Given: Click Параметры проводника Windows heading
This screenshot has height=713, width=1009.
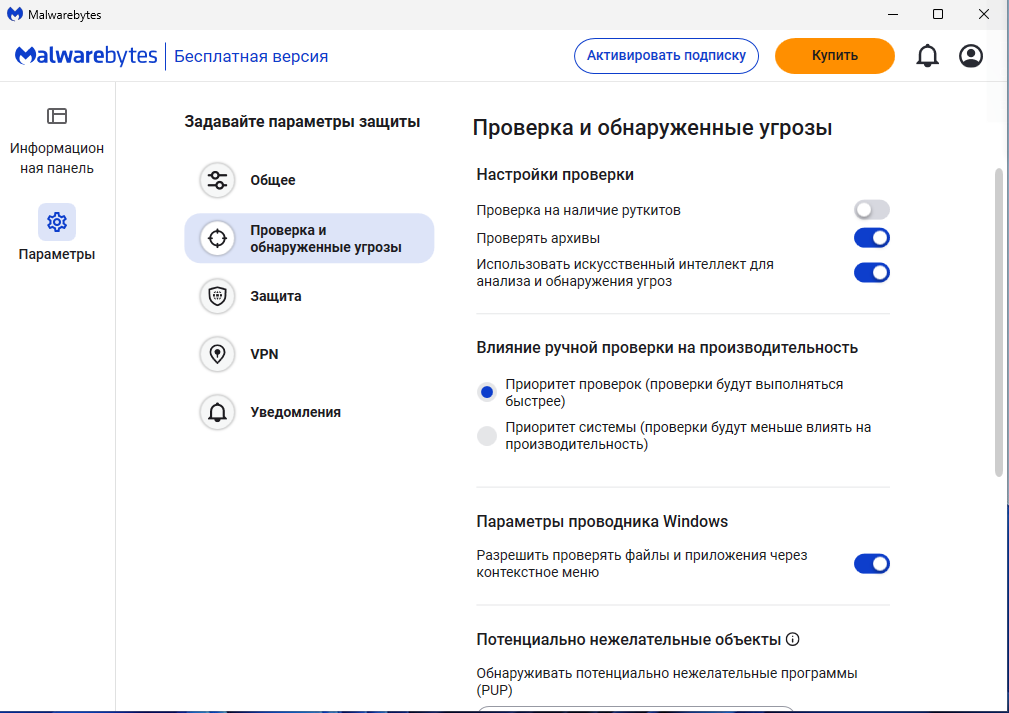Looking at the screenshot, I should [602, 521].
